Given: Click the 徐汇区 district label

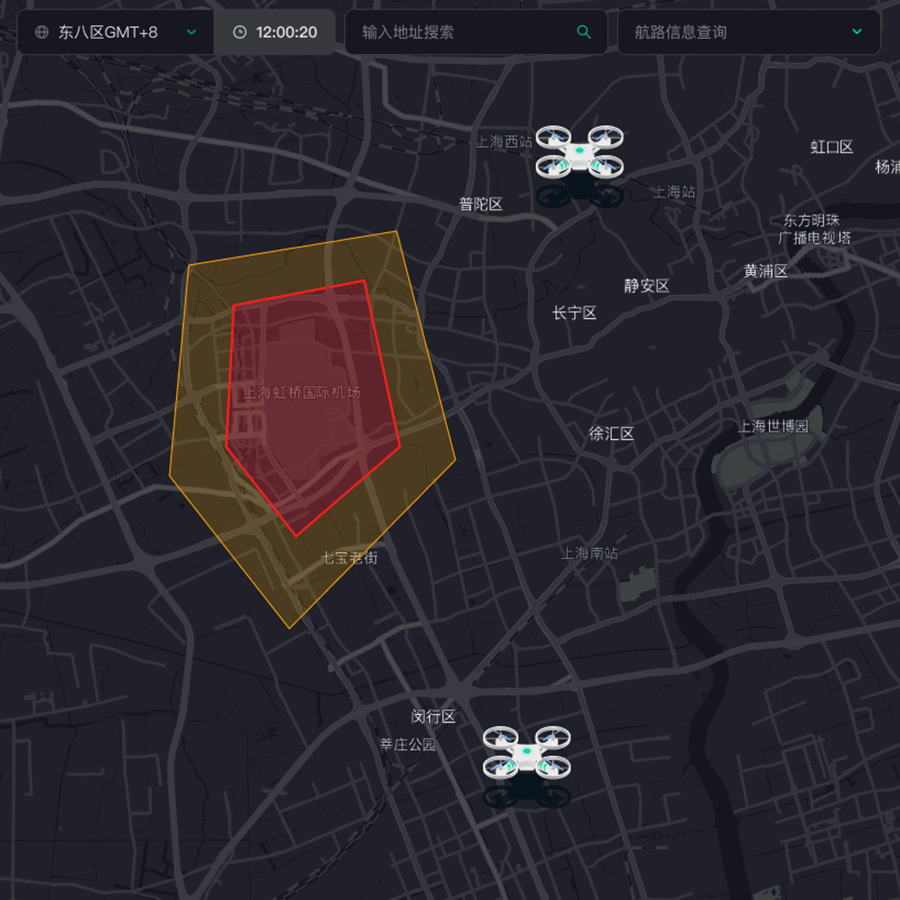Looking at the screenshot, I should [611, 434].
